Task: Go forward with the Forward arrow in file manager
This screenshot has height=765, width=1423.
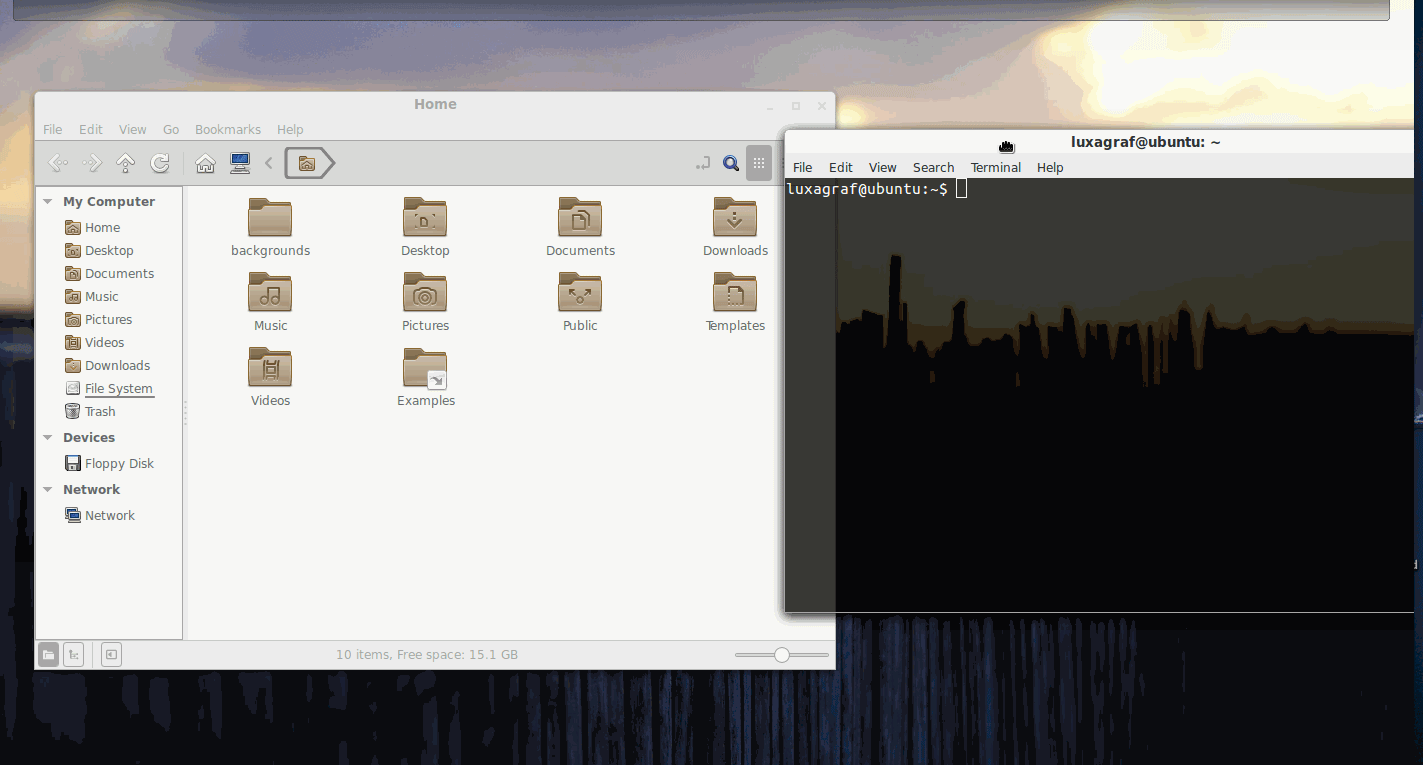Action: 92,163
